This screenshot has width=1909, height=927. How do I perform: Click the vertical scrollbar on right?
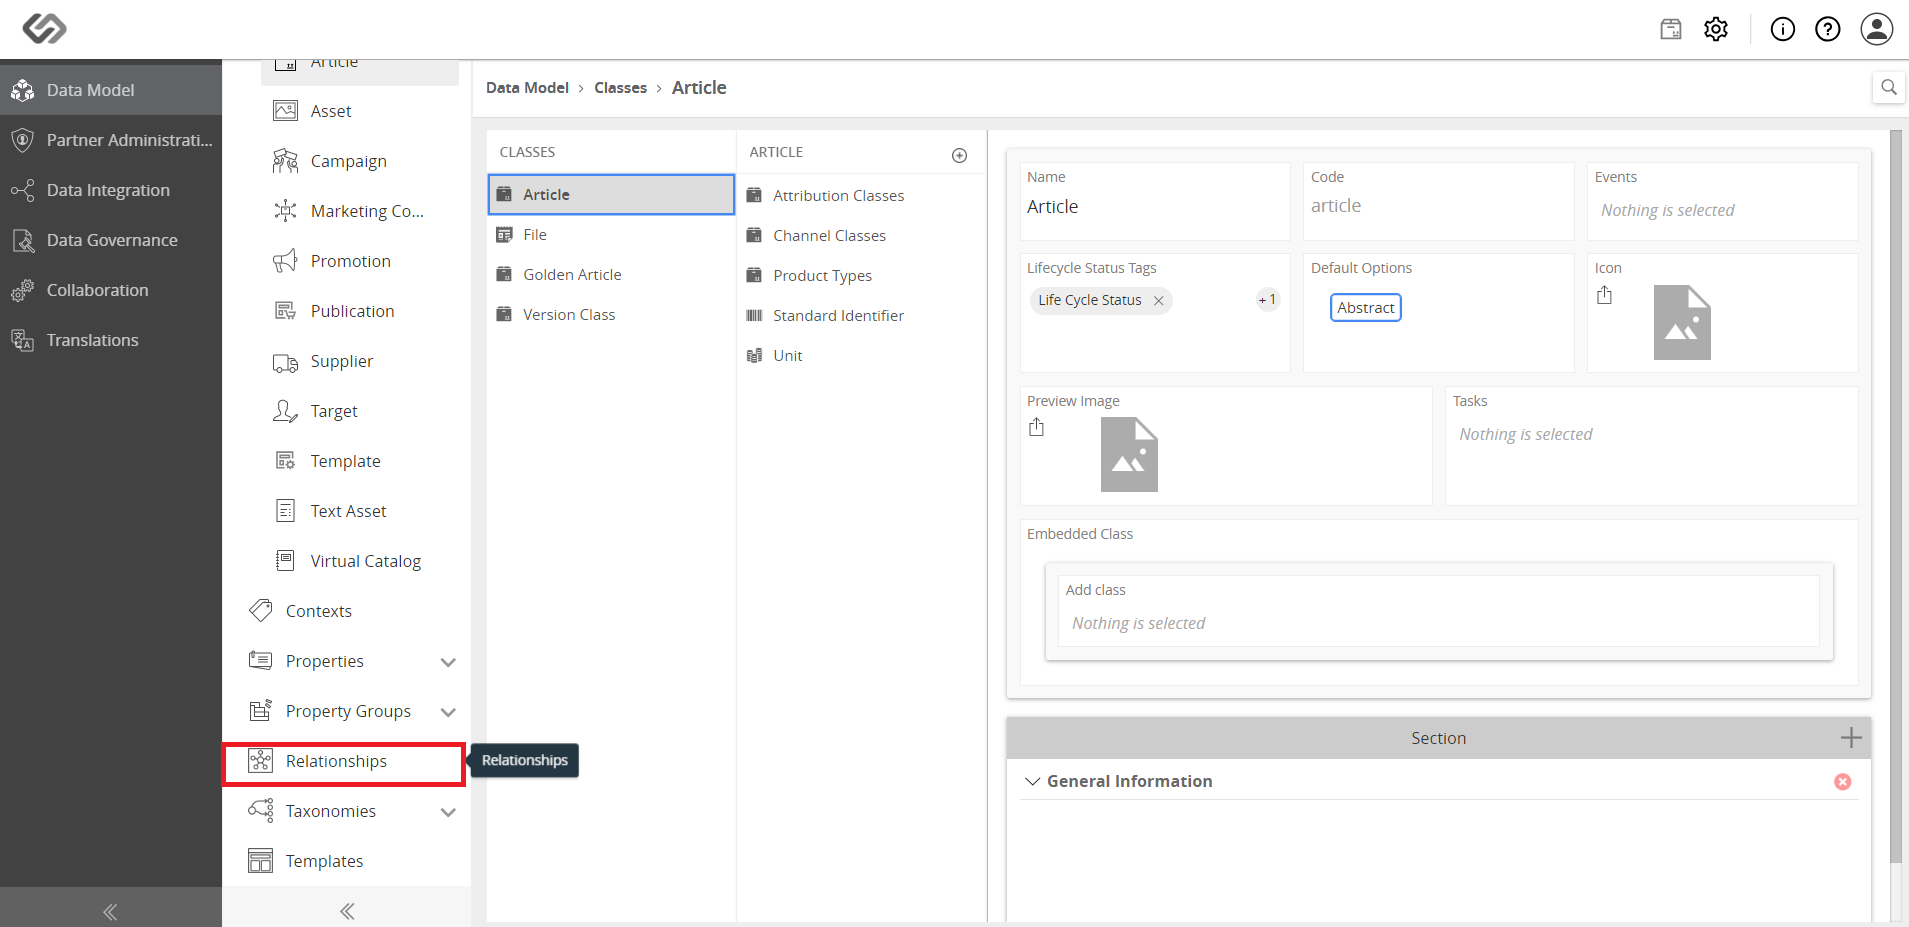click(x=1896, y=497)
